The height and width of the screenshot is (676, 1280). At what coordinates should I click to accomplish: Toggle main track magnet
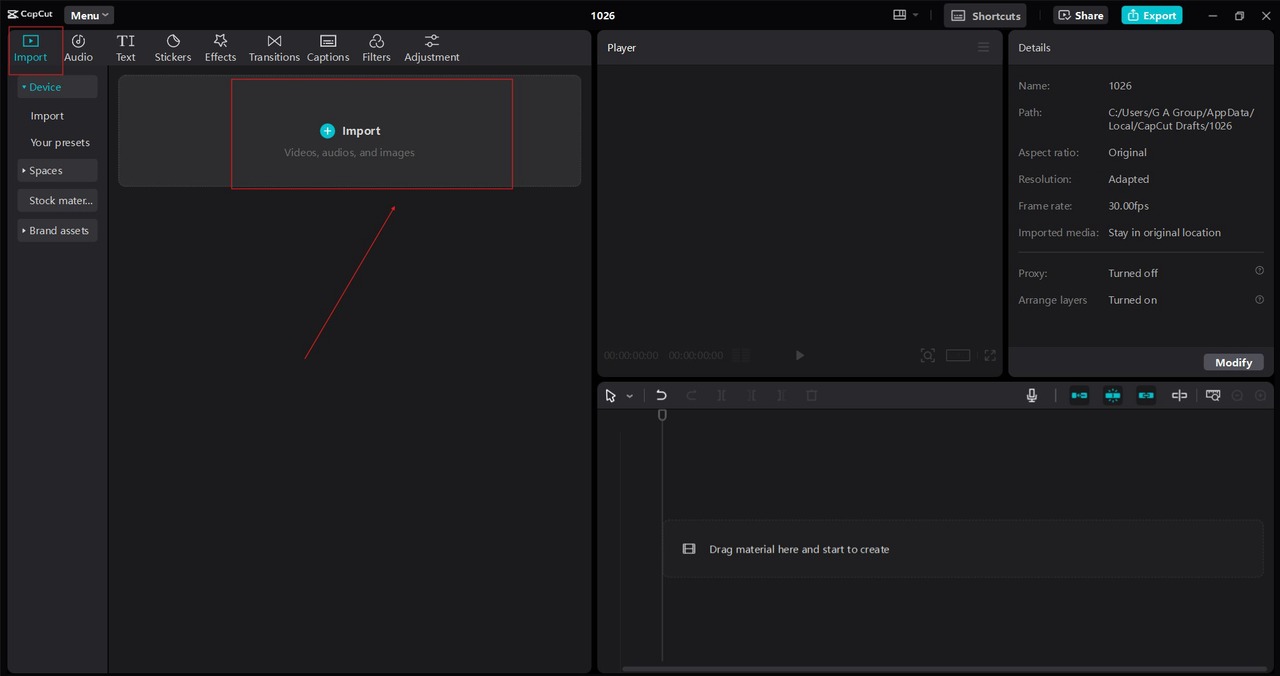(1079, 396)
